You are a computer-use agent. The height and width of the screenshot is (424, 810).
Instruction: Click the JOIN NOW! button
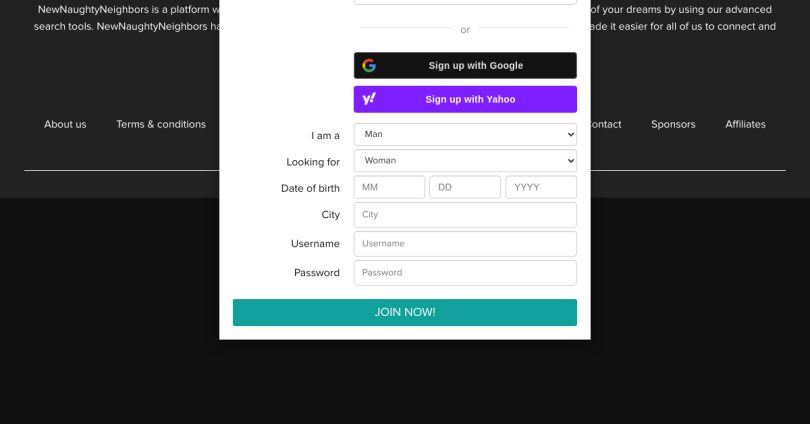point(404,312)
